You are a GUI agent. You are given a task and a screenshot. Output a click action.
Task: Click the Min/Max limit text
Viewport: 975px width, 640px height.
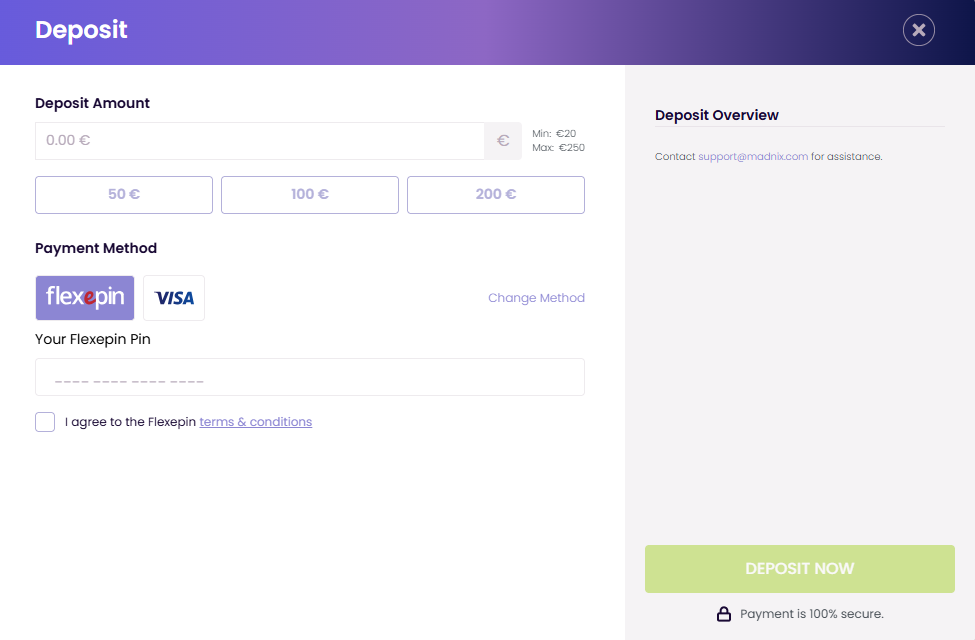point(558,141)
